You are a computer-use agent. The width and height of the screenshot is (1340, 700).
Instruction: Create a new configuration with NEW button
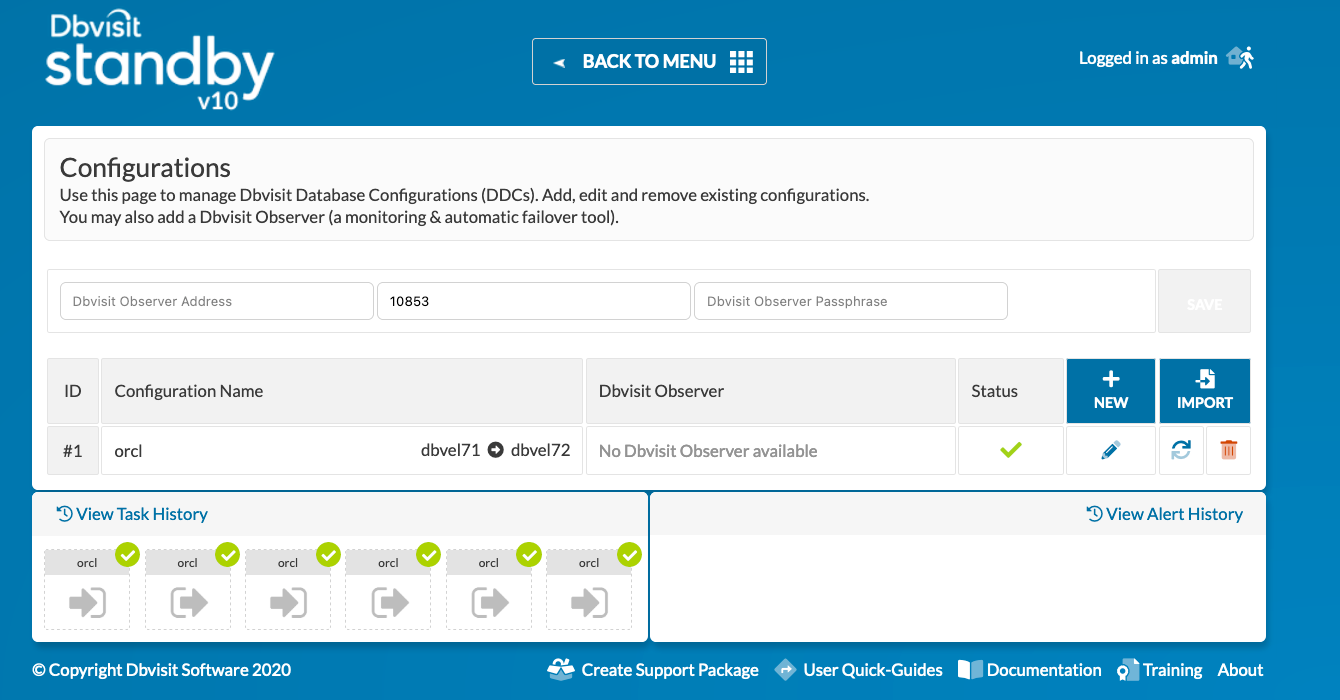pos(1110,391)
